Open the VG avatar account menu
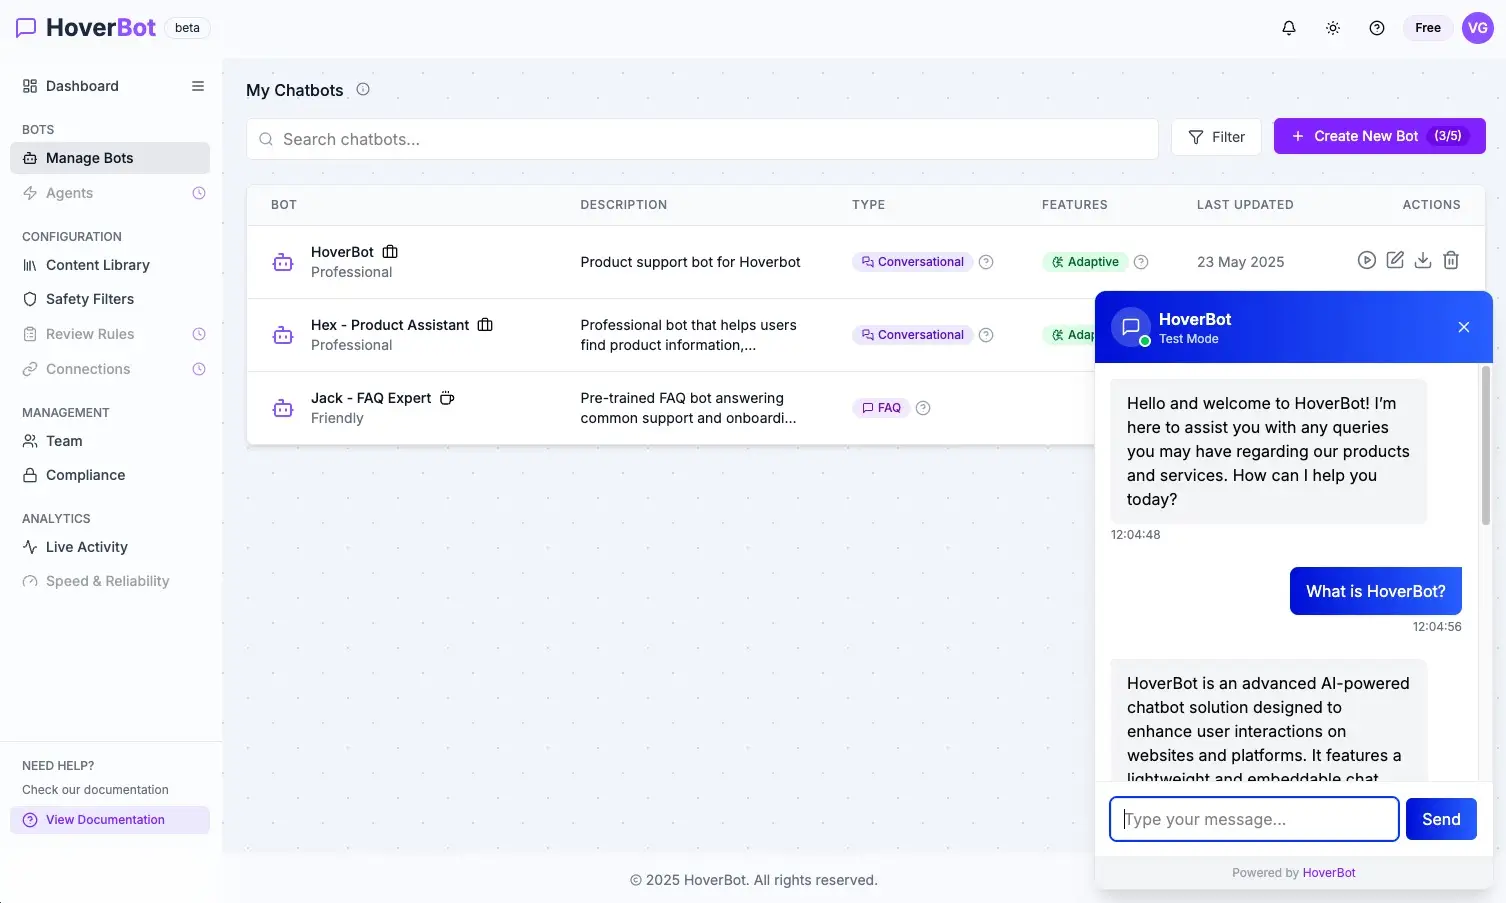The height and width of the screenshot is (903, 1506). [x=1477, y=27]
